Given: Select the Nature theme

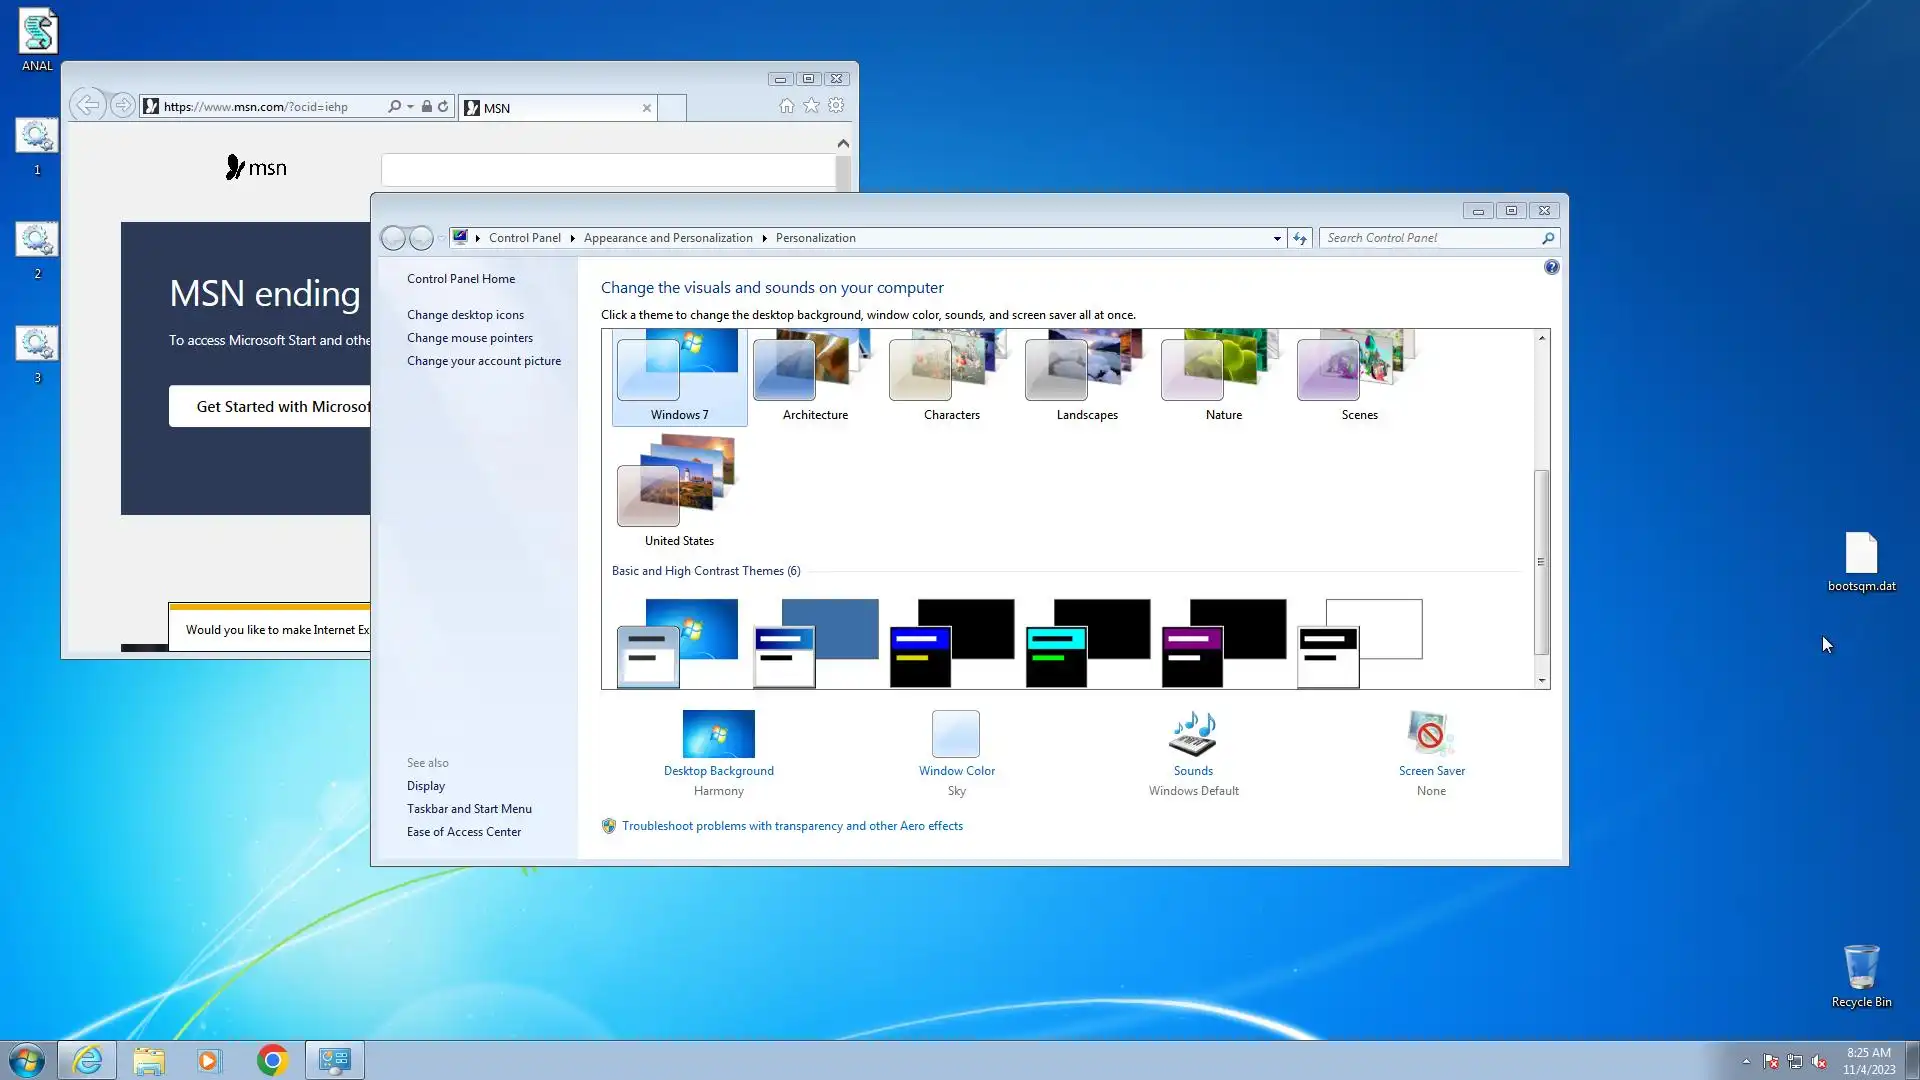Looking at the screenshot, I should tap(1223, 378).
